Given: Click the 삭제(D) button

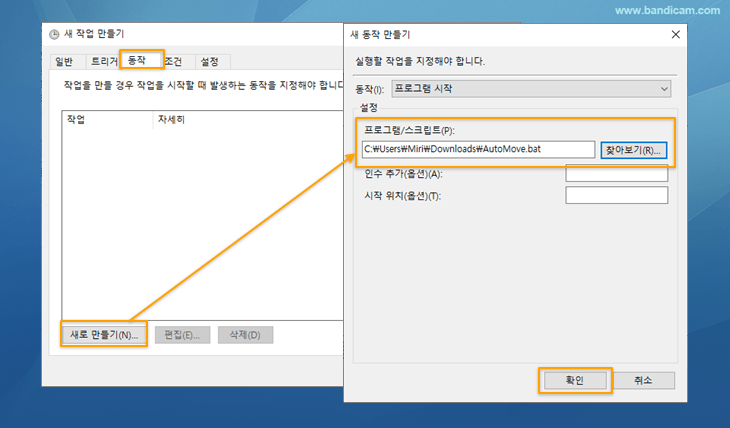Looking at the screenshot, I should tap(245, 334).
